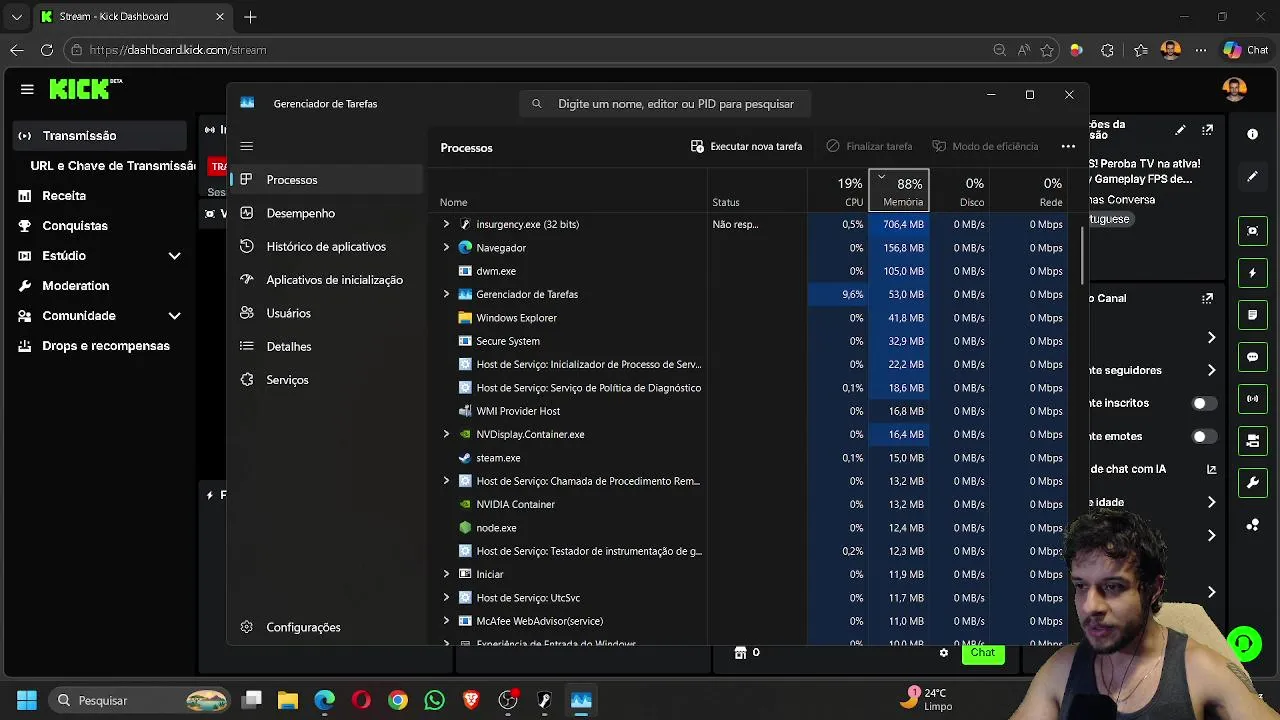Open Opera from the taskbar
The height and width of the screenshot is (720, 1280).
[361, 700]
